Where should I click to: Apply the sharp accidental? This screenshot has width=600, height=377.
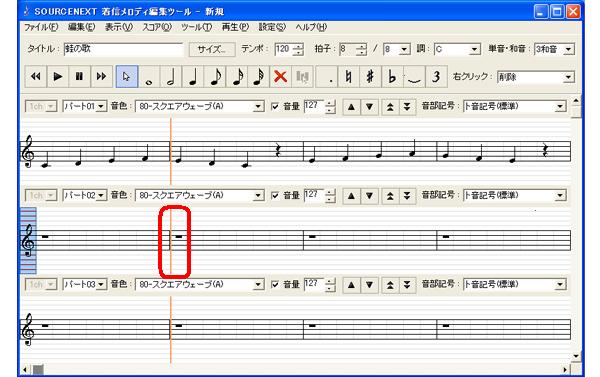[370, 77]
